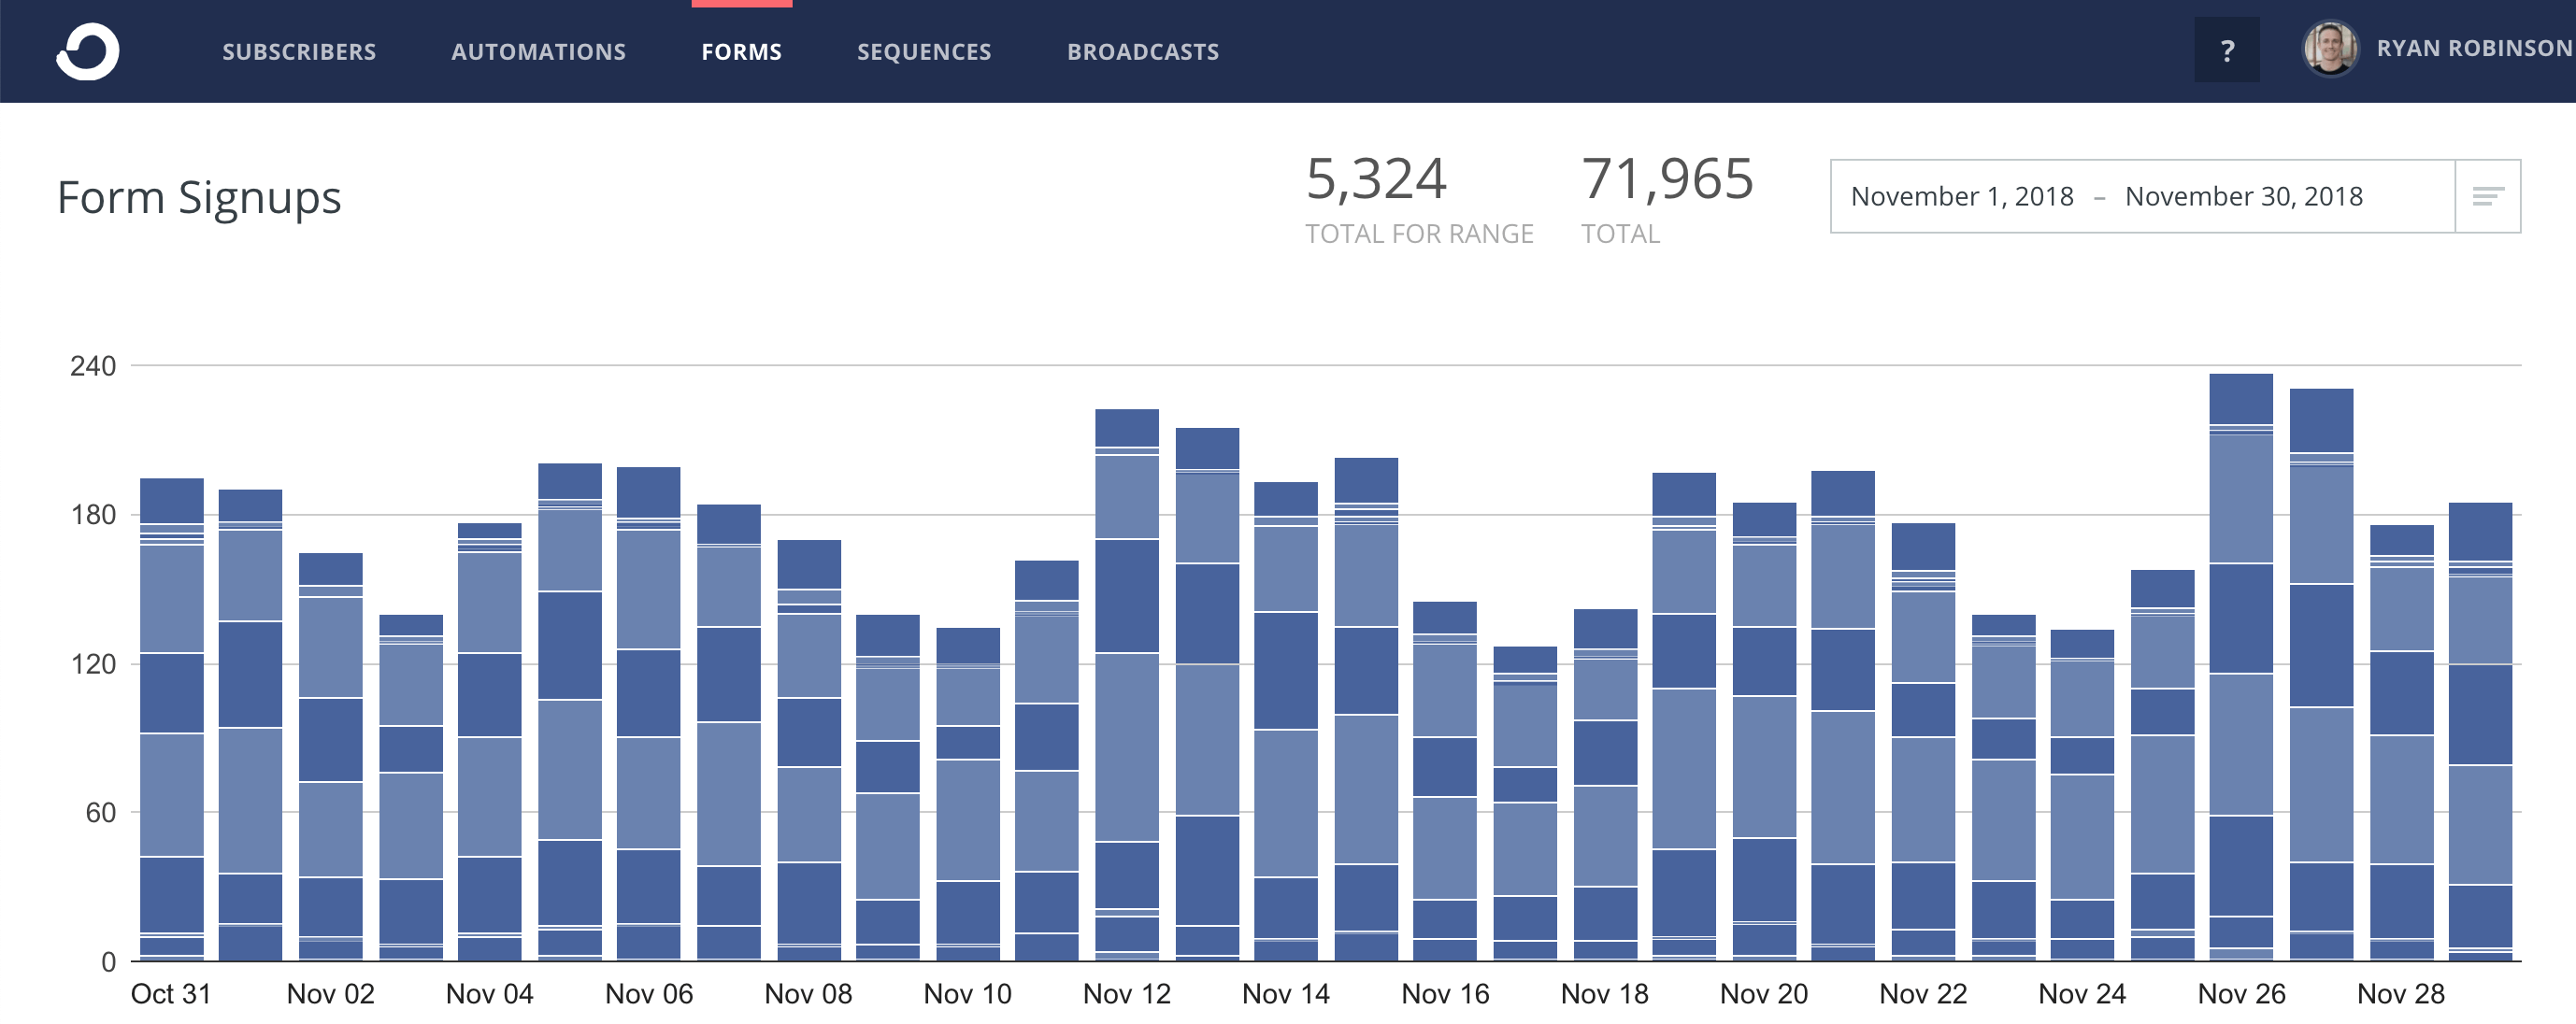The width and height of the screenshot is (2576, 1024).
Task: Select the bar above Oct 31
Action: 171,719
